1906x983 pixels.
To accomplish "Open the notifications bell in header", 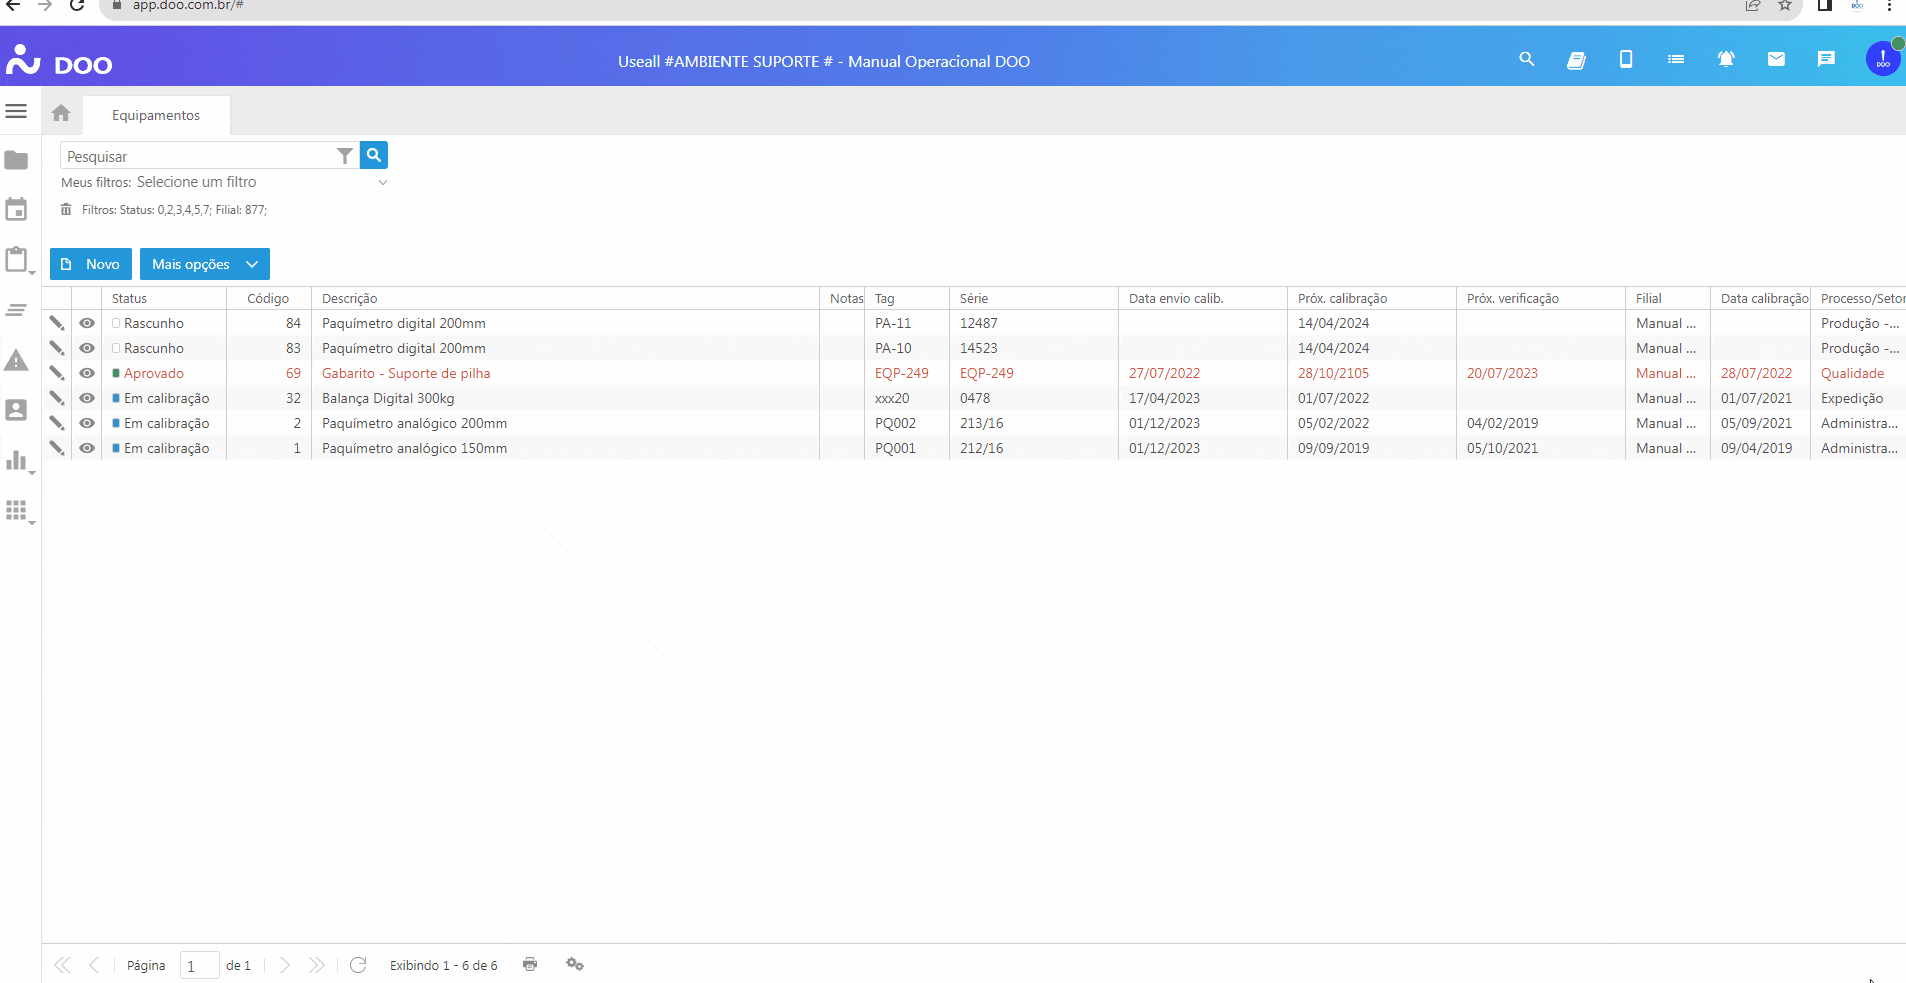I will [1726, 60].
